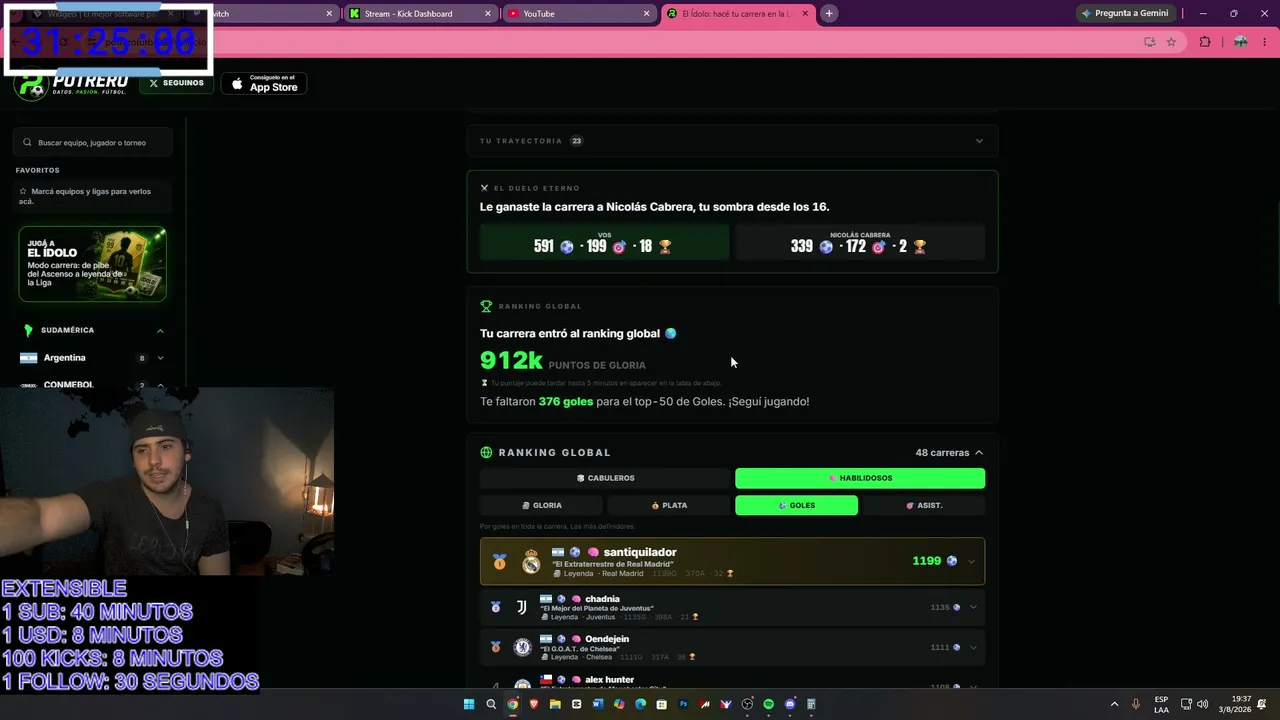Show hidden system tray icons

tap(1115, 704)
